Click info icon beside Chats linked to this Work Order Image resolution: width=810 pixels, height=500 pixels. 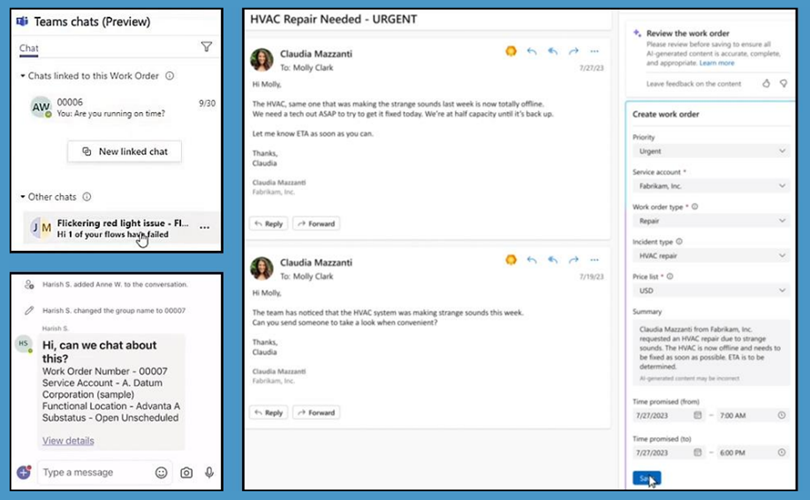tap(169, 76)
